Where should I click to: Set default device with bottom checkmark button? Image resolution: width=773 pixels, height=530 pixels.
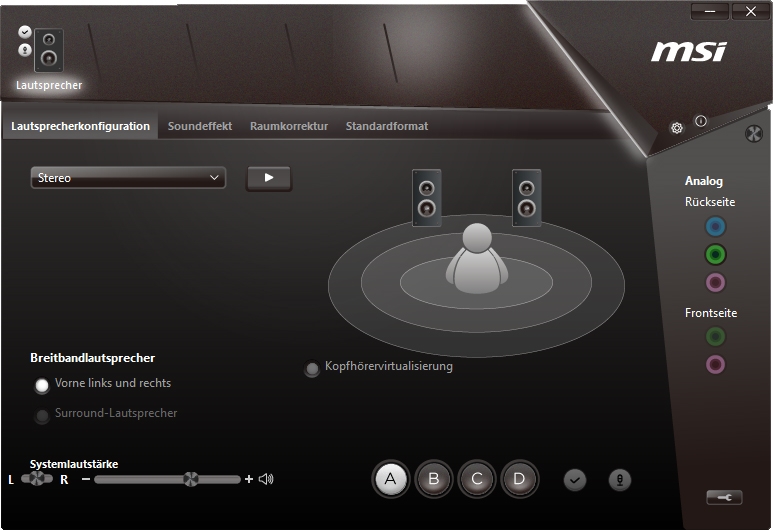point(575,480)
